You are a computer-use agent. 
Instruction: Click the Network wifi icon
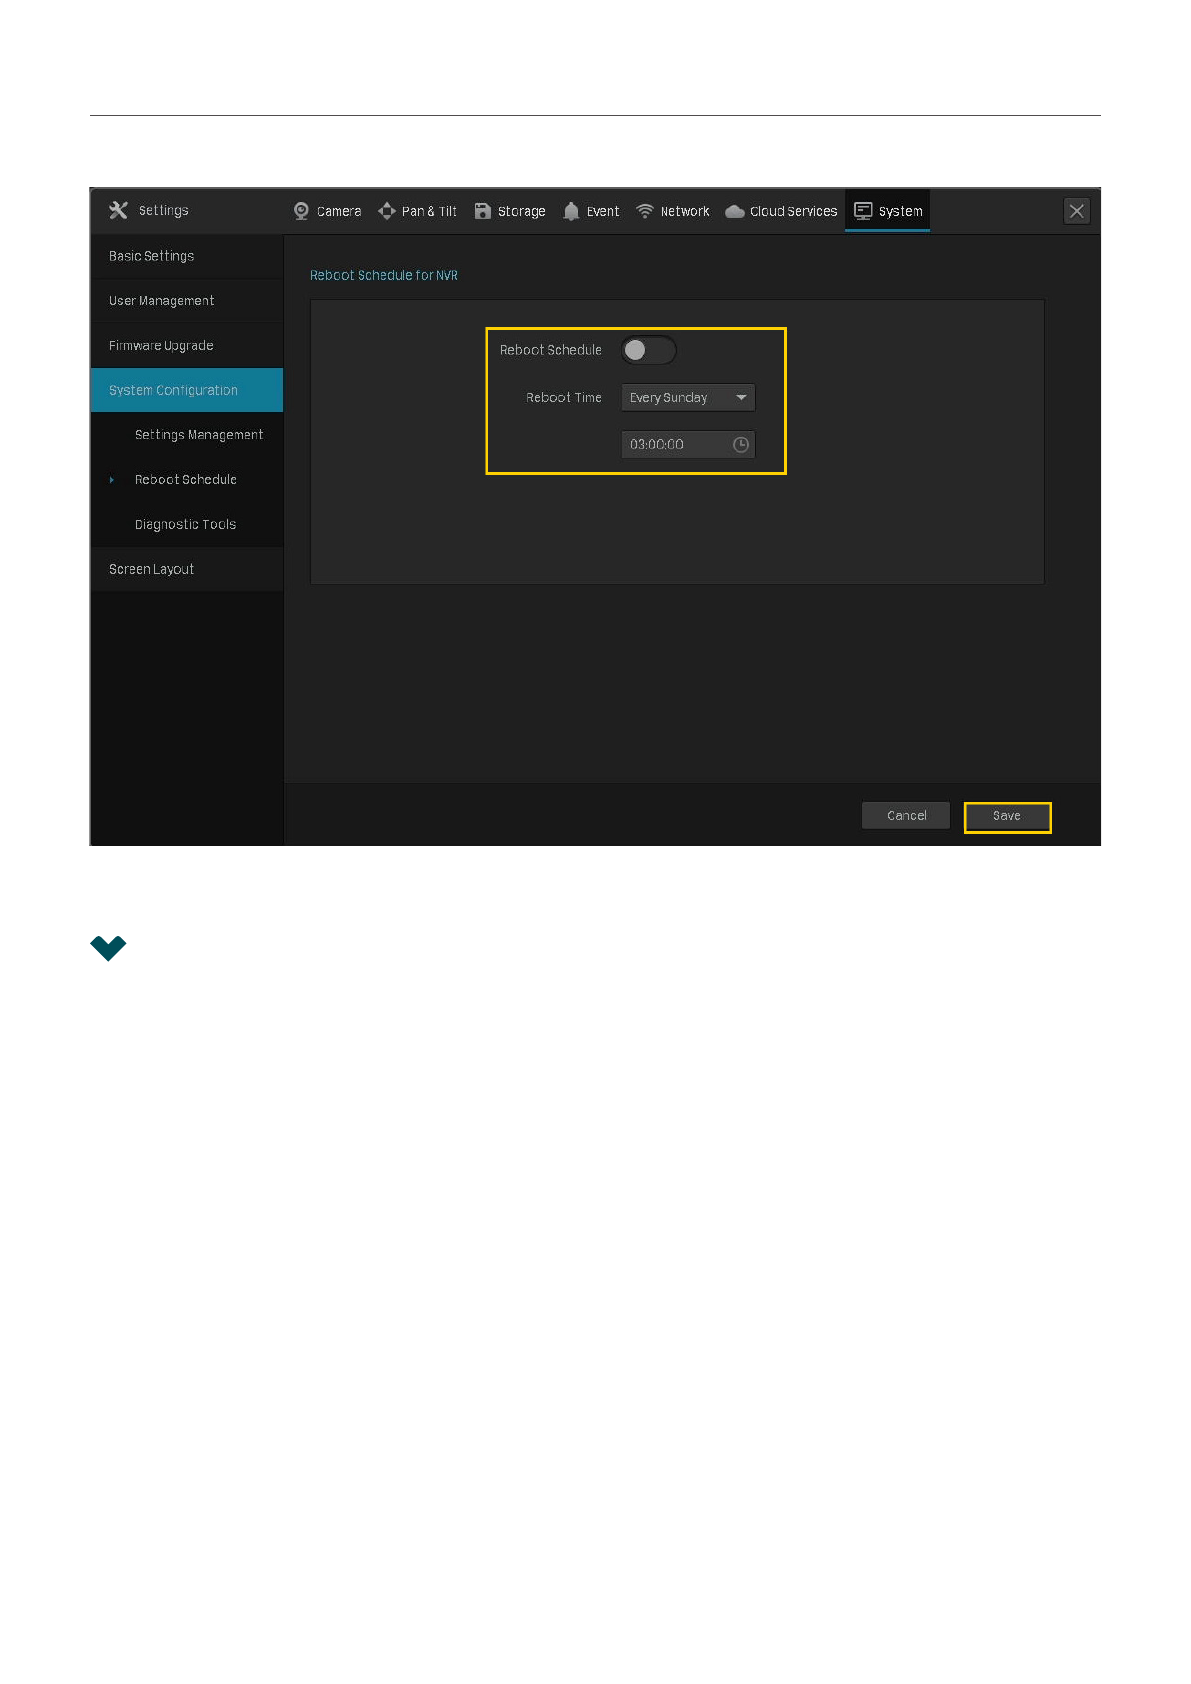click(x=645, y=211)
